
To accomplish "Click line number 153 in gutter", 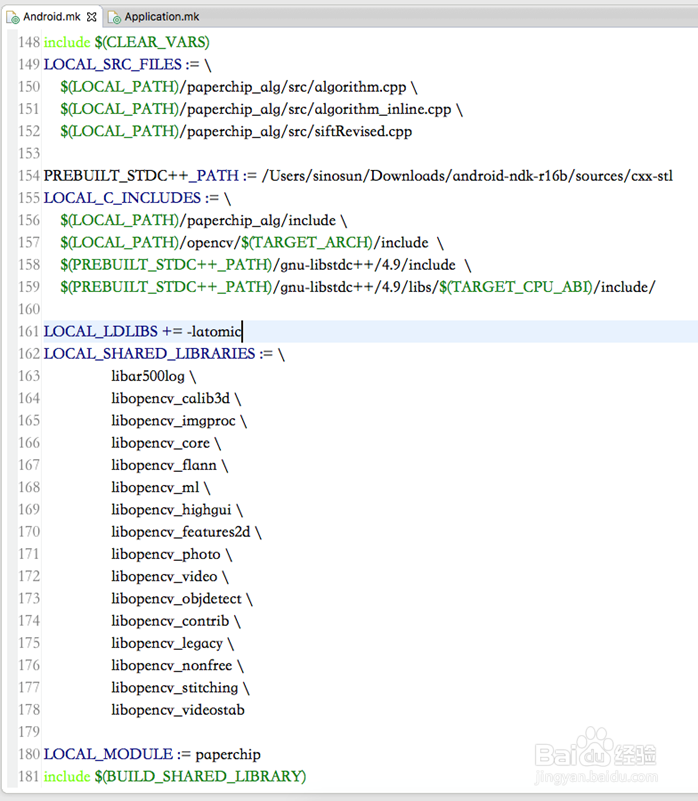I will 29,153.
